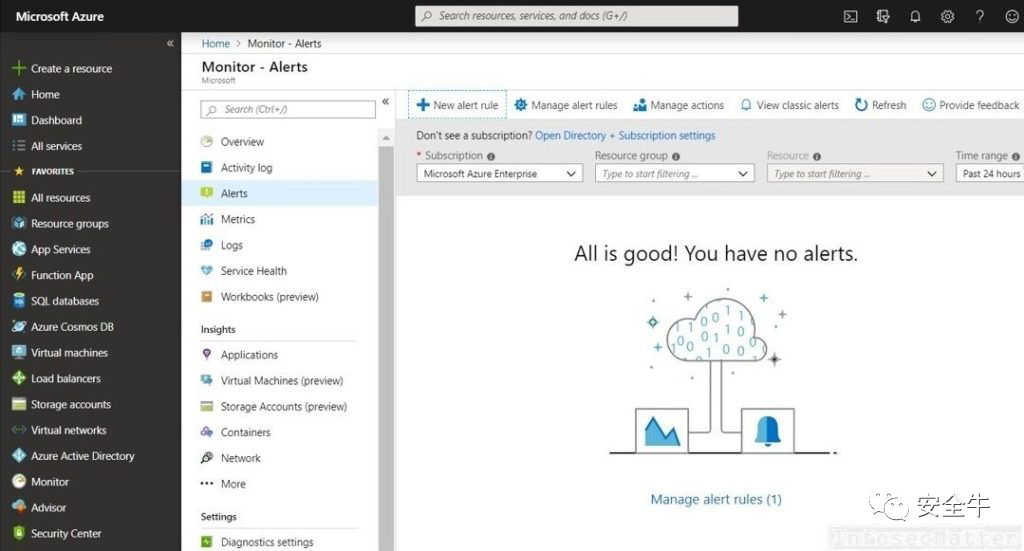Select Alerts in Monitor menu
The width and height of the screenshot is (1024, 551).
(280, 193)
